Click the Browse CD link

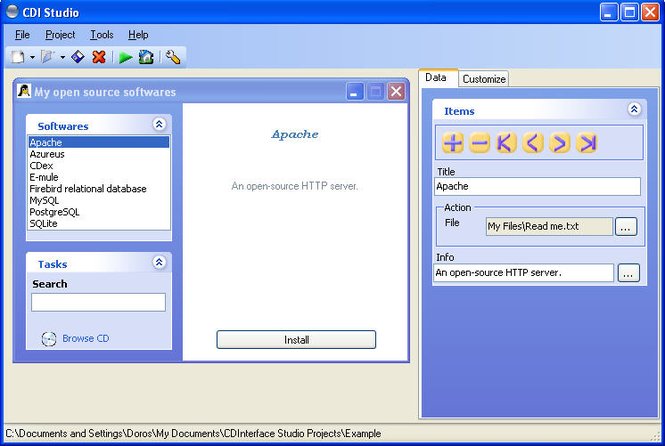coord(85,338)
